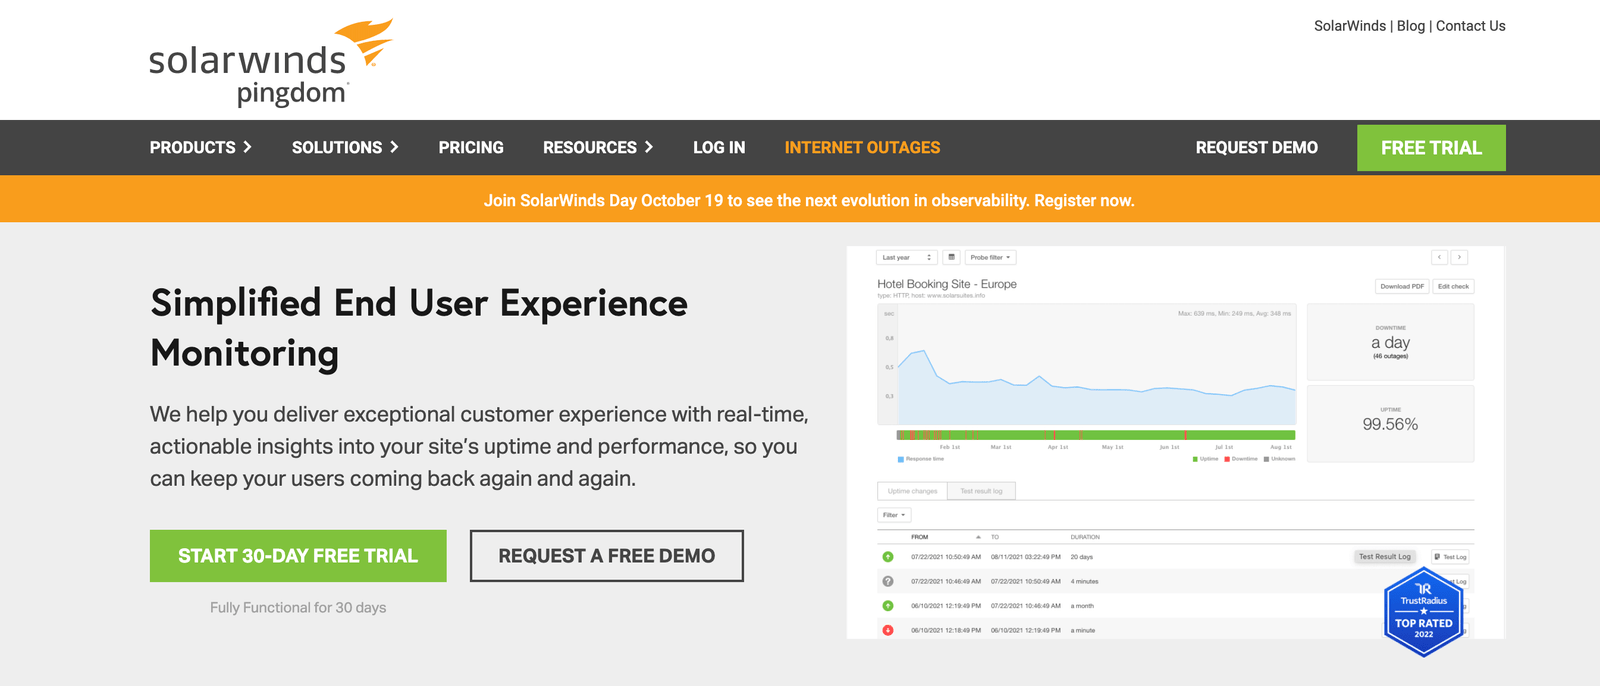The height and width of the screenshot is (686, 1600).
Task: Click the green Free Trial button
Action: (x=1431, y=148)
